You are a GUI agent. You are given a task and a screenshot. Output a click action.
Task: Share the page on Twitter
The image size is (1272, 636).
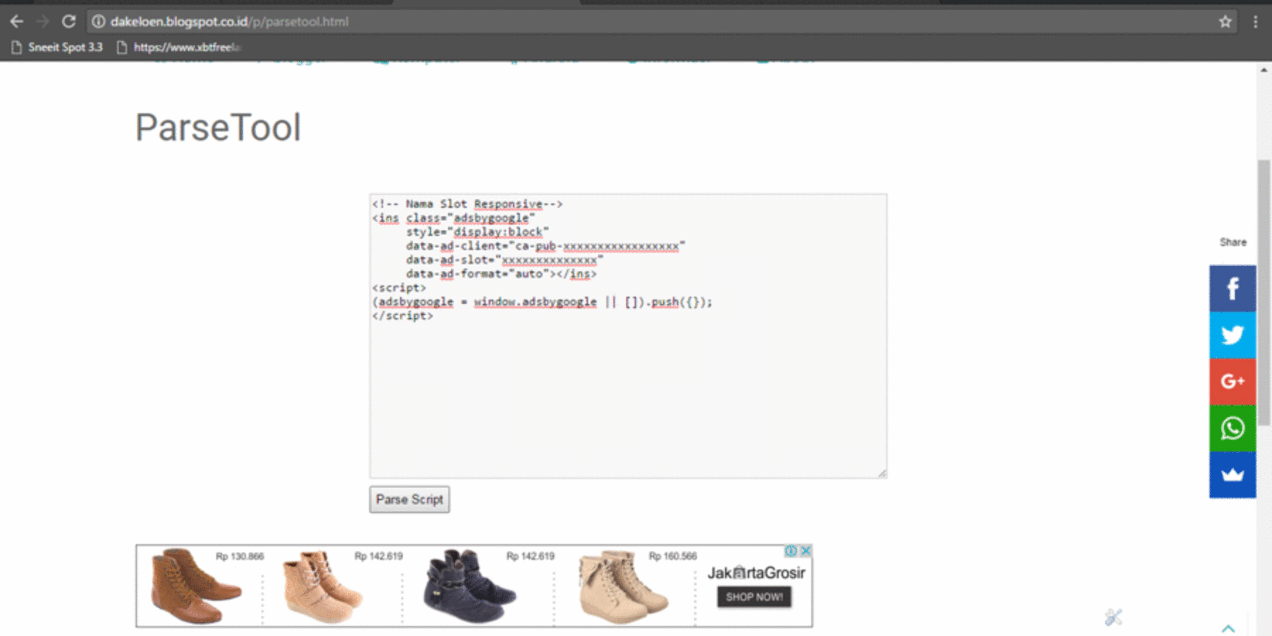1233,335
